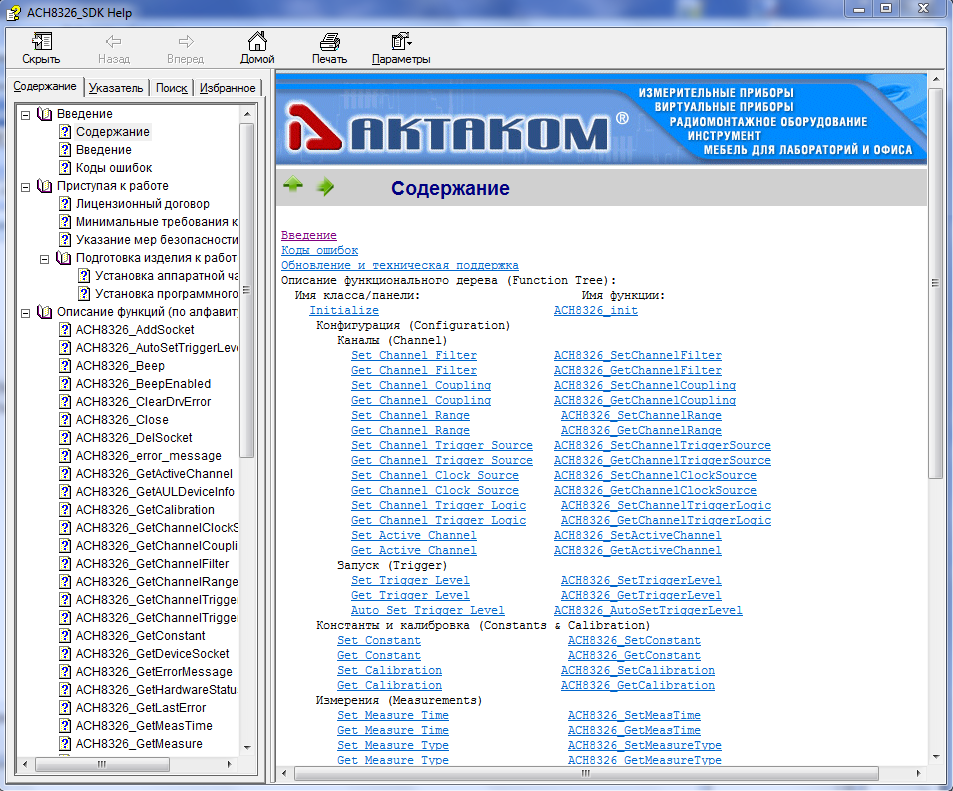953x791 pixels.
Task: Click the Вперед forward arrow icon
Action: 186,41
